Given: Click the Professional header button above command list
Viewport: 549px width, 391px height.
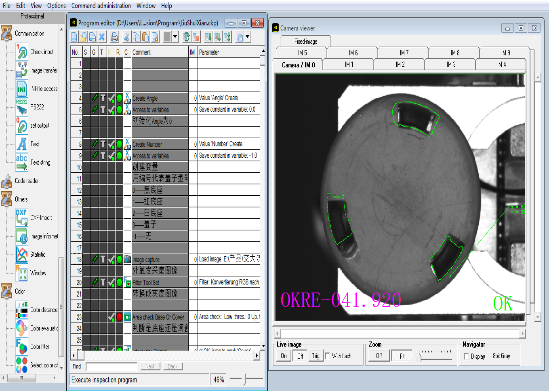Looking at the screenshot, I should point(33,16).
